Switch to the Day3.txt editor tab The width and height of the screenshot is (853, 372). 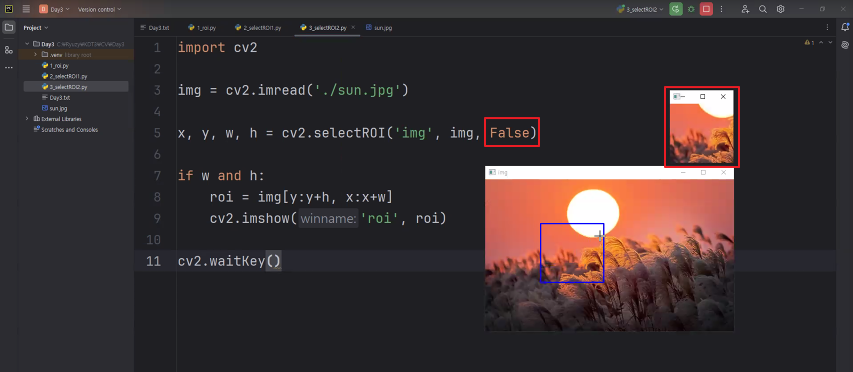[x=155, y=27]
